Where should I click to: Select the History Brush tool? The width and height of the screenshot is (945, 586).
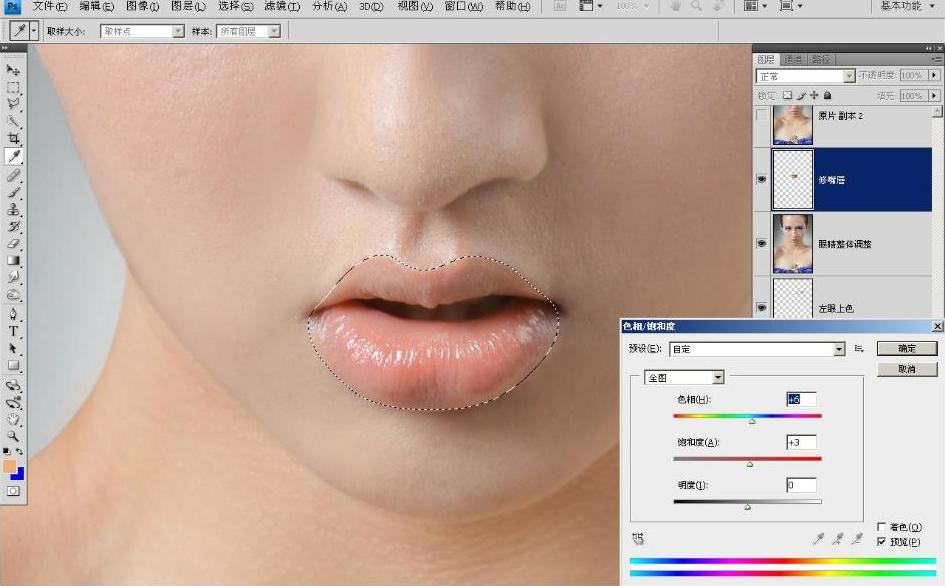pos(13,227)
